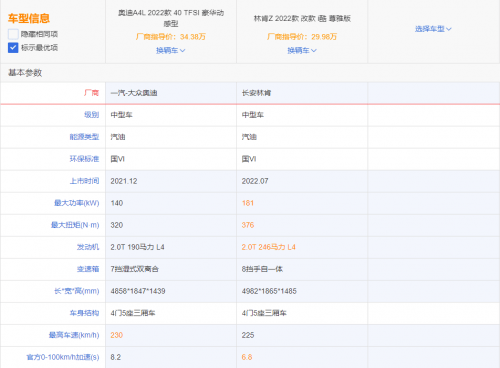Open 换辆车 dropdown under Audi A4L
The width and height of the screenshot is (500, 368).
tap(171, 50)
